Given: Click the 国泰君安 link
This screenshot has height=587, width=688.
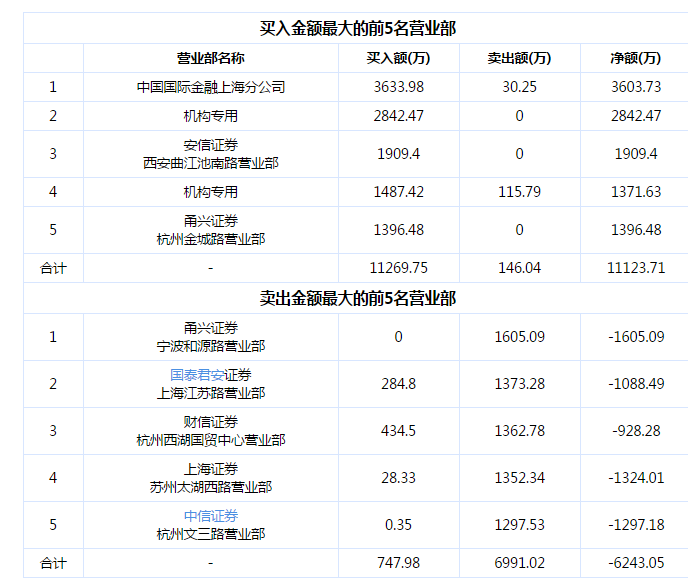Looking at the screenshot, I should click(x=197, y=375).
